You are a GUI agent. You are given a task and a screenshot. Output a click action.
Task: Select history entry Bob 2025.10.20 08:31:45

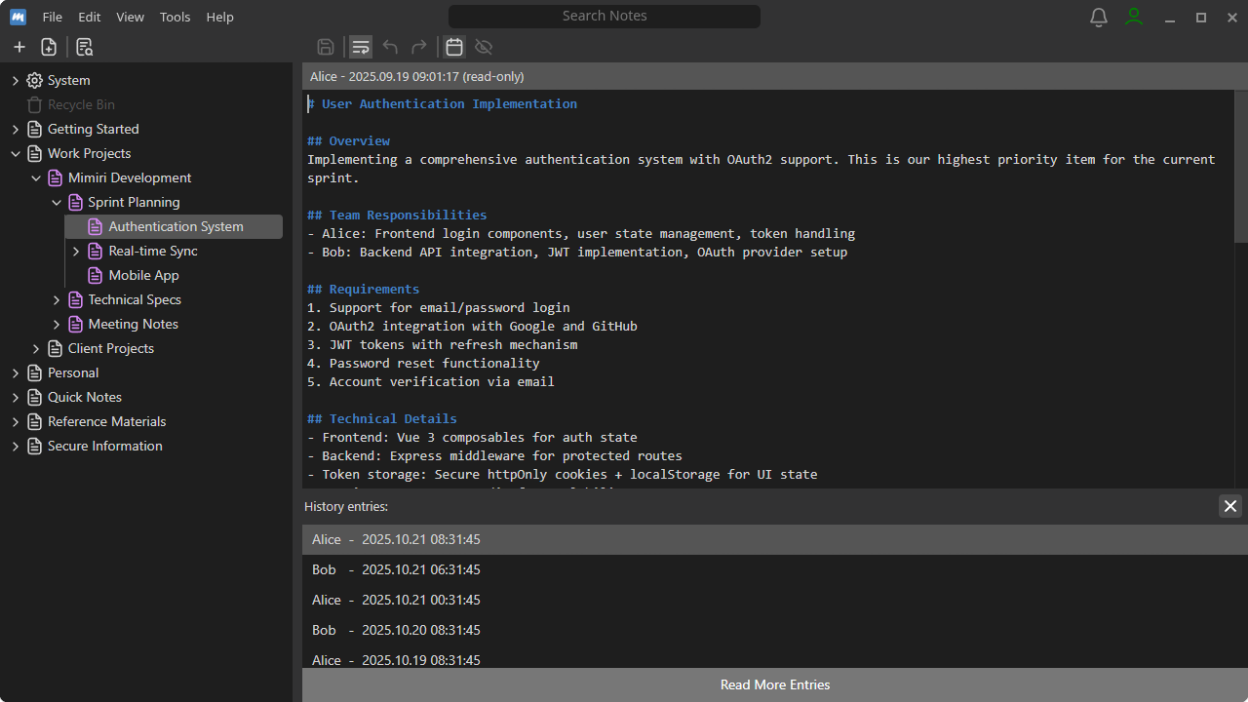coord(775,630)
